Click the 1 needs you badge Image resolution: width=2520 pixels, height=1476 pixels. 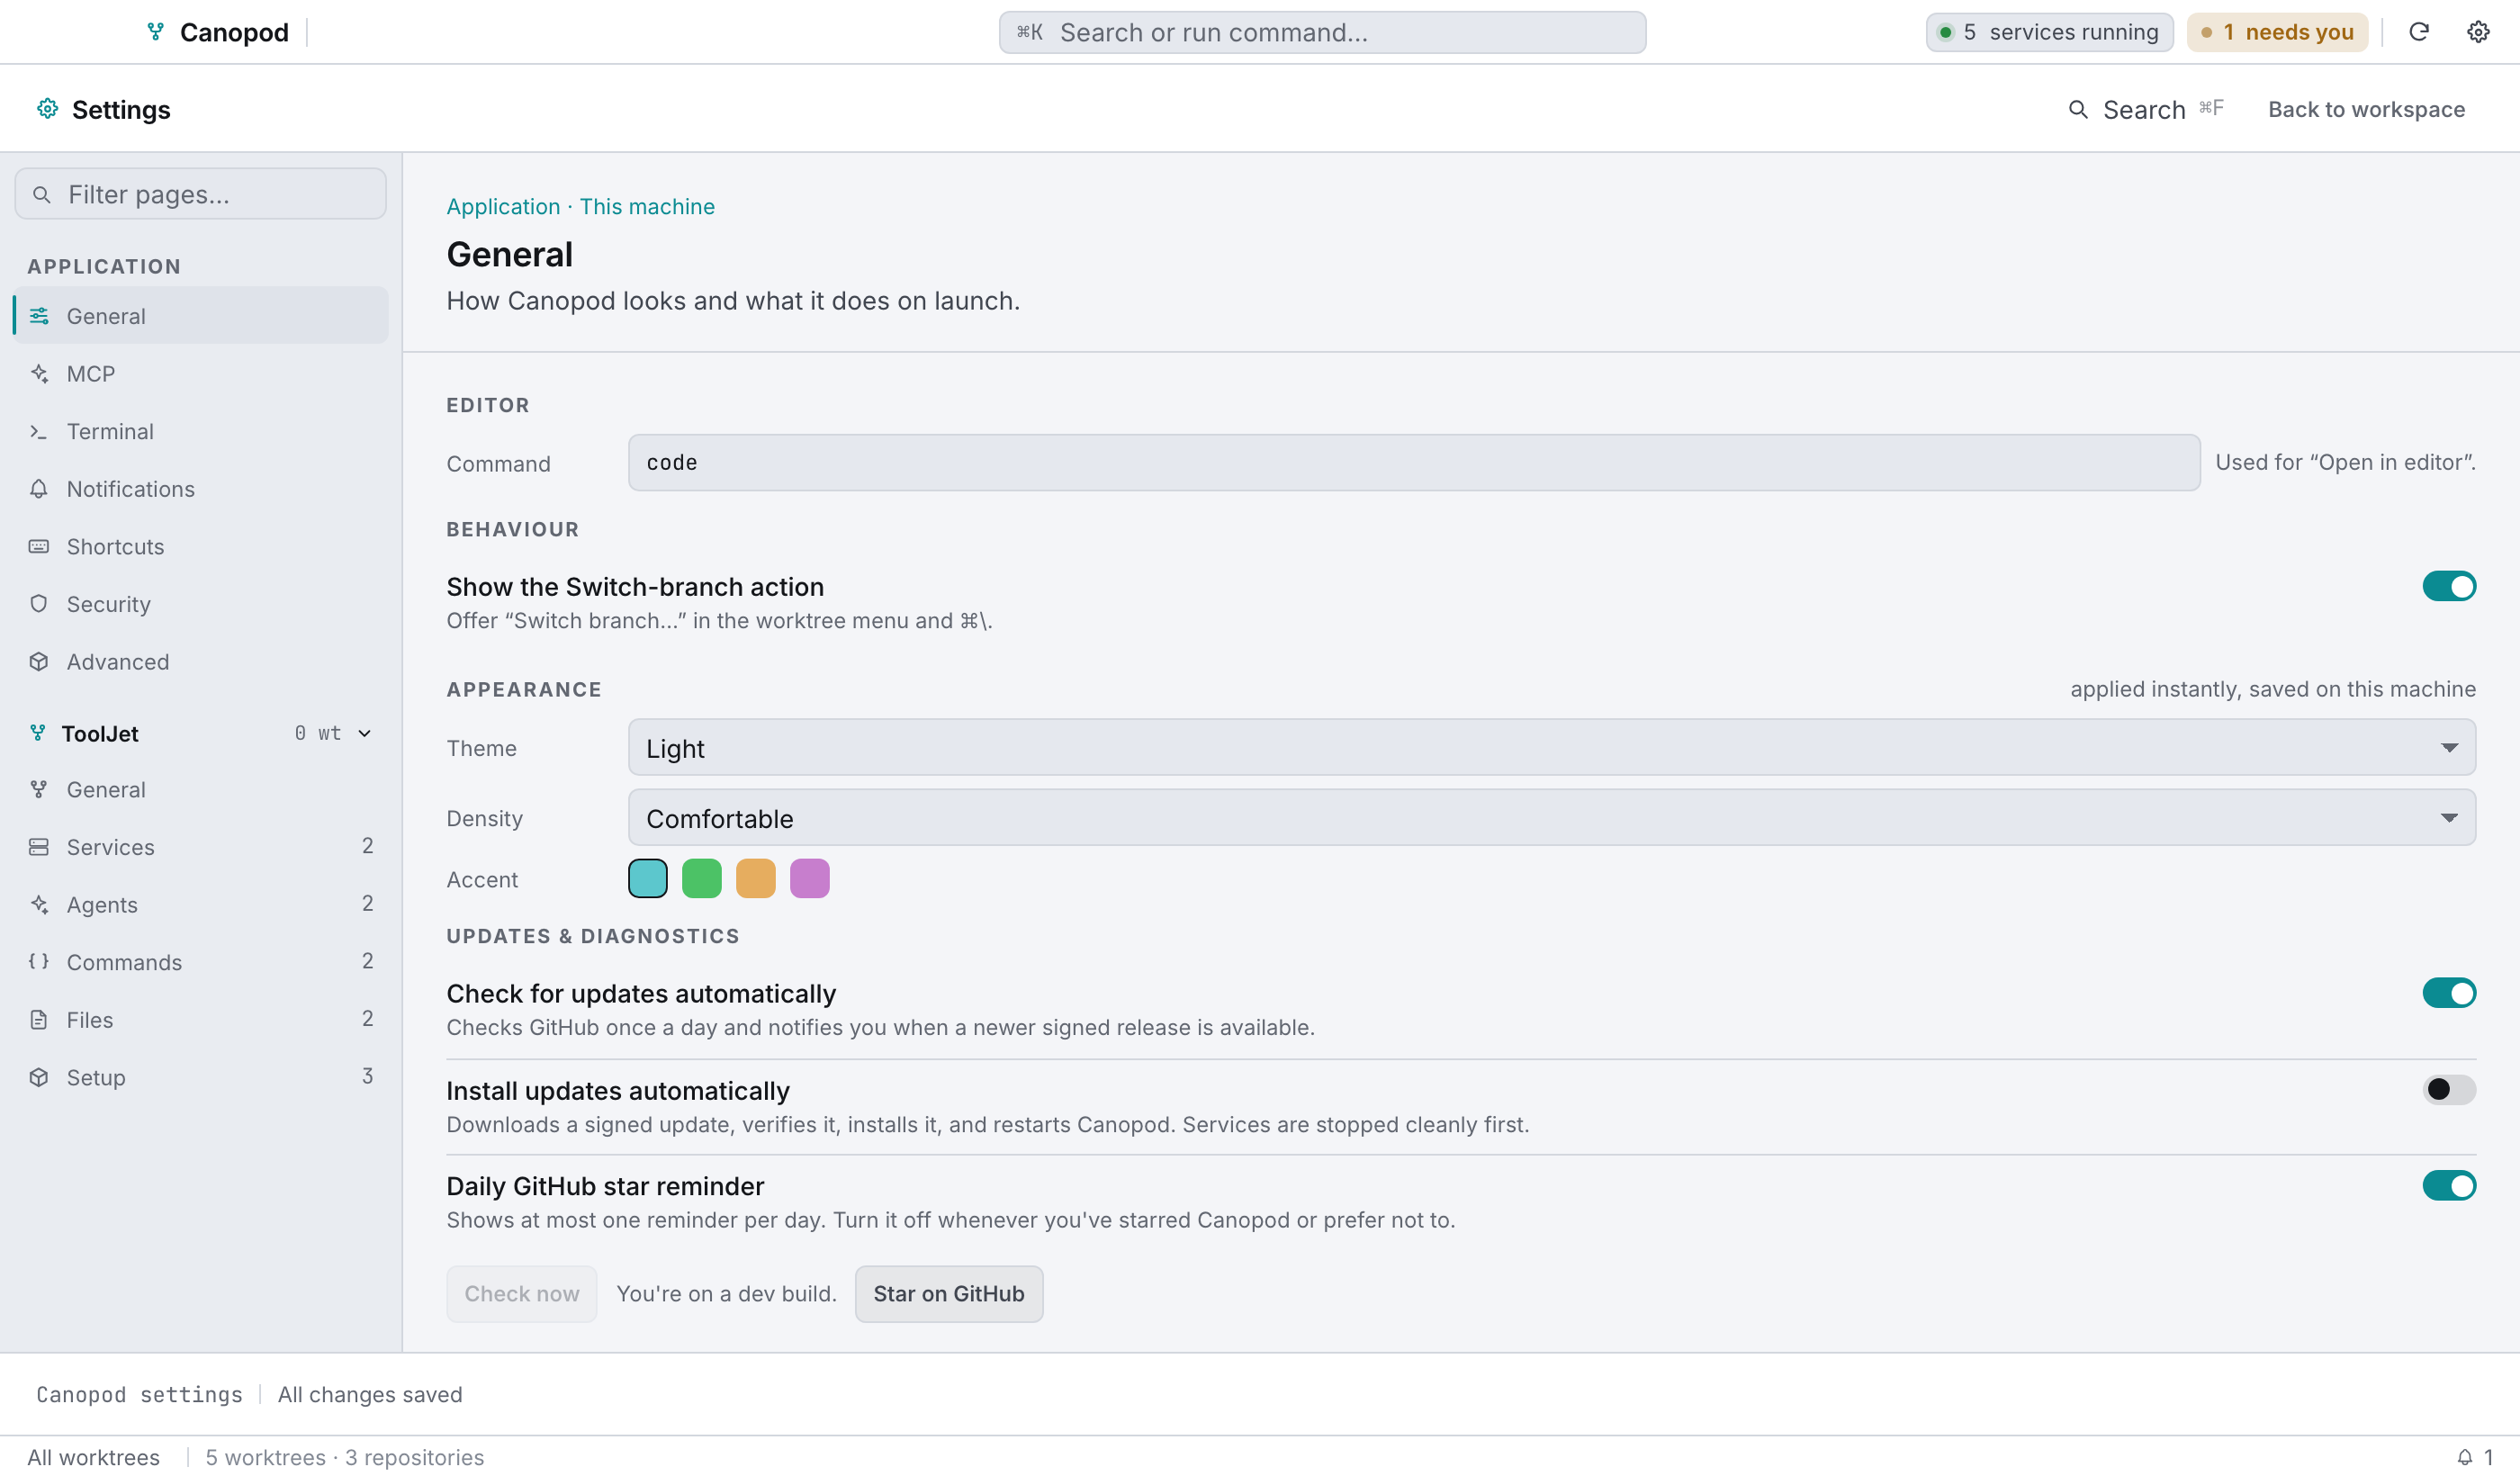point(2277,32)
